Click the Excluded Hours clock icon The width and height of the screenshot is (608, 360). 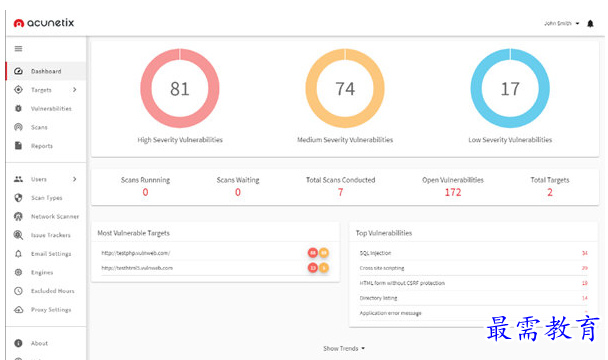click(x=18, y=291)
